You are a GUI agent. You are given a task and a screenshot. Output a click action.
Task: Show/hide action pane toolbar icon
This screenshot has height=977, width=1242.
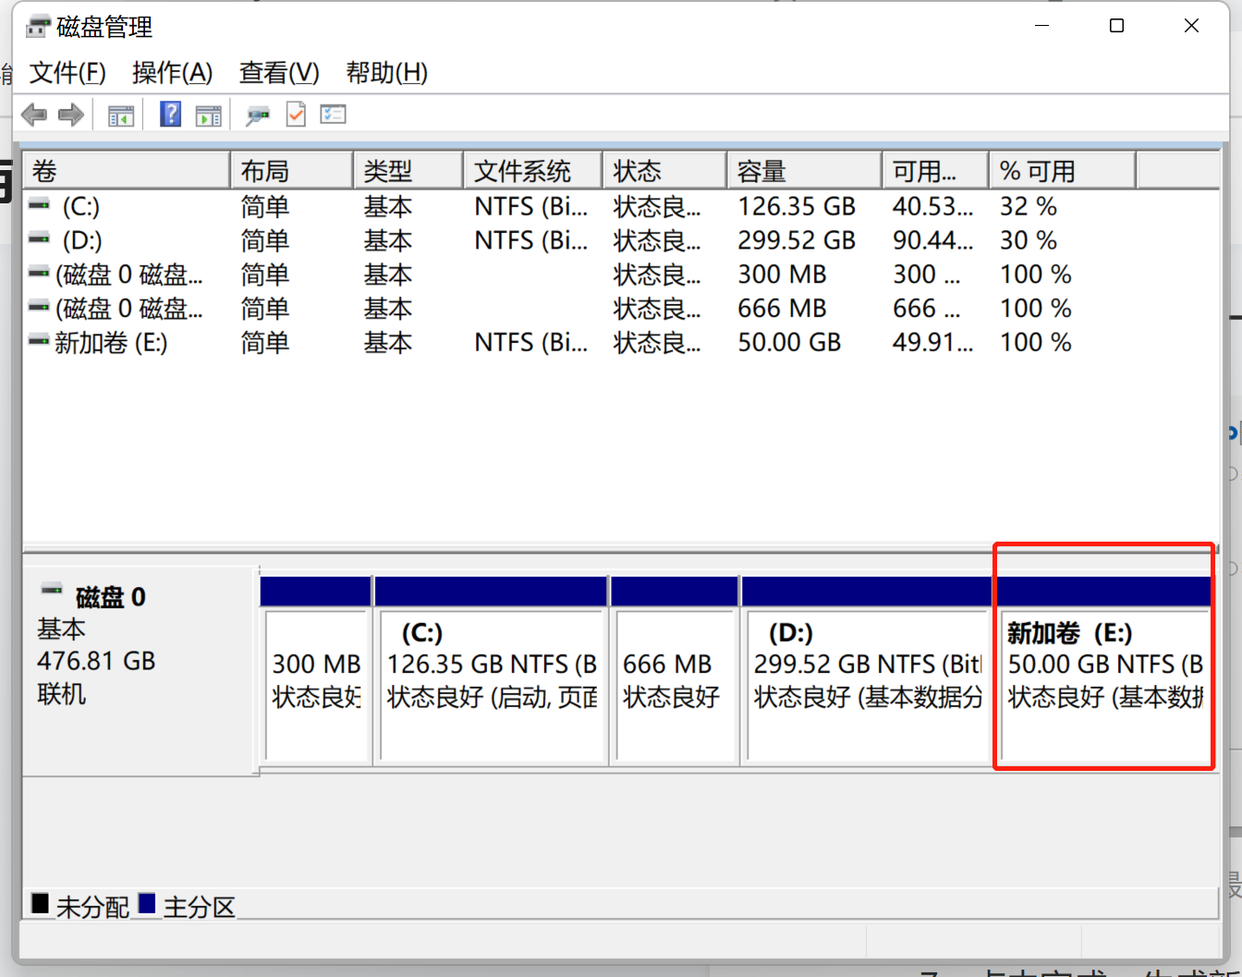click(x=209, y=116)
